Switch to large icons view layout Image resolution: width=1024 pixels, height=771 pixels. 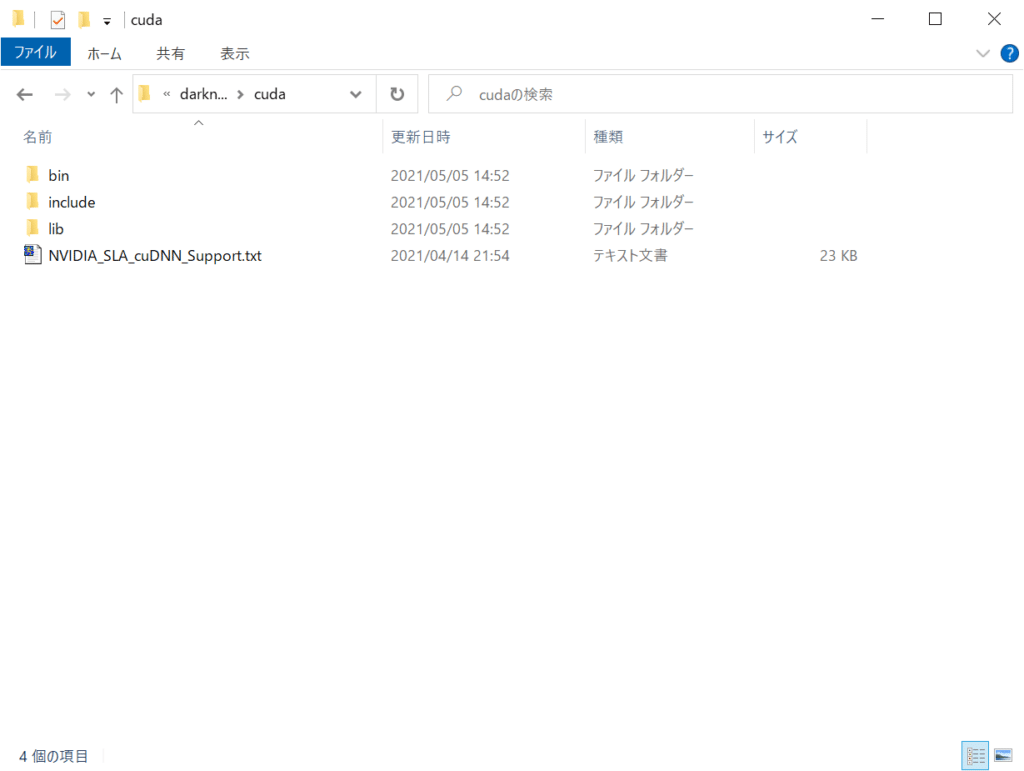(x=1002, y=755)
